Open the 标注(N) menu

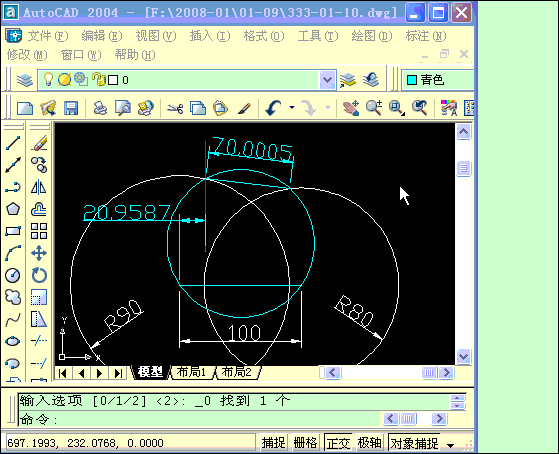click(x=426, y=36)
